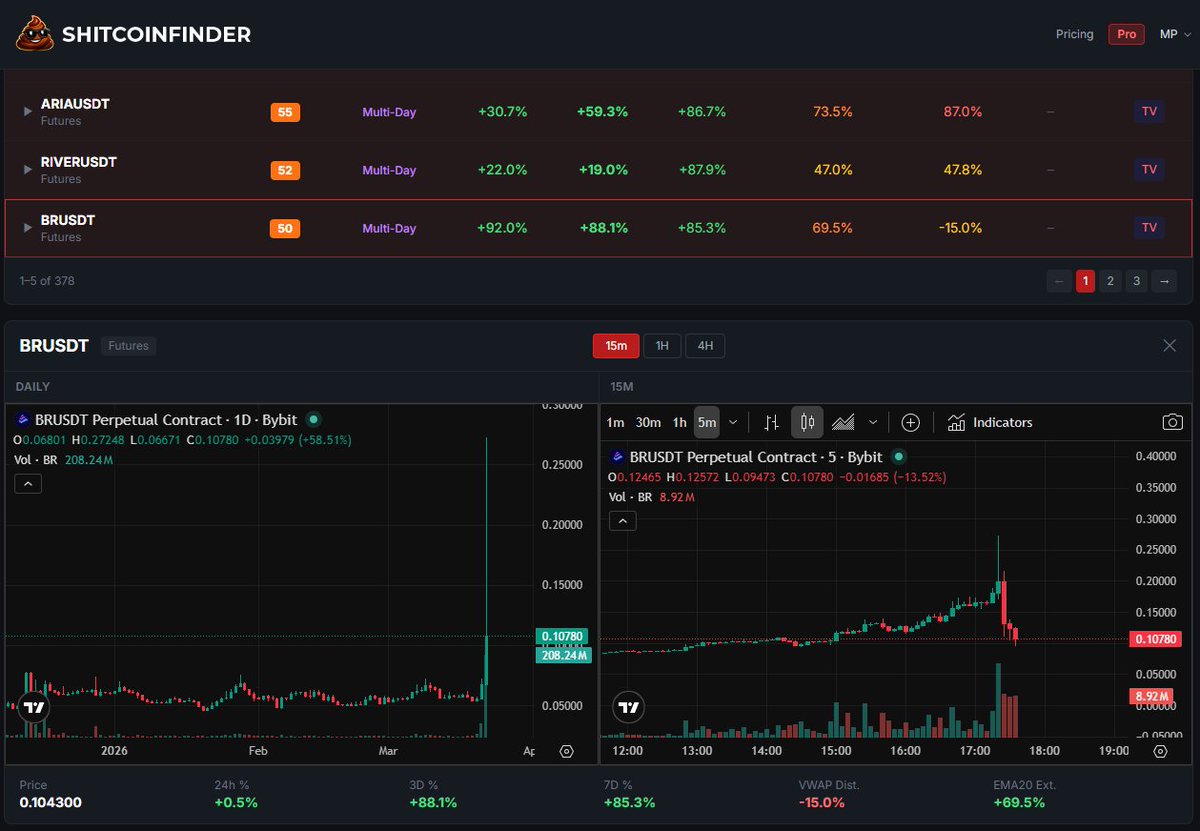Image resolution: width=1200 pixels, height=831 pixels.
Task: Click the Pro badge in the header
Action: coord(1126,33)
